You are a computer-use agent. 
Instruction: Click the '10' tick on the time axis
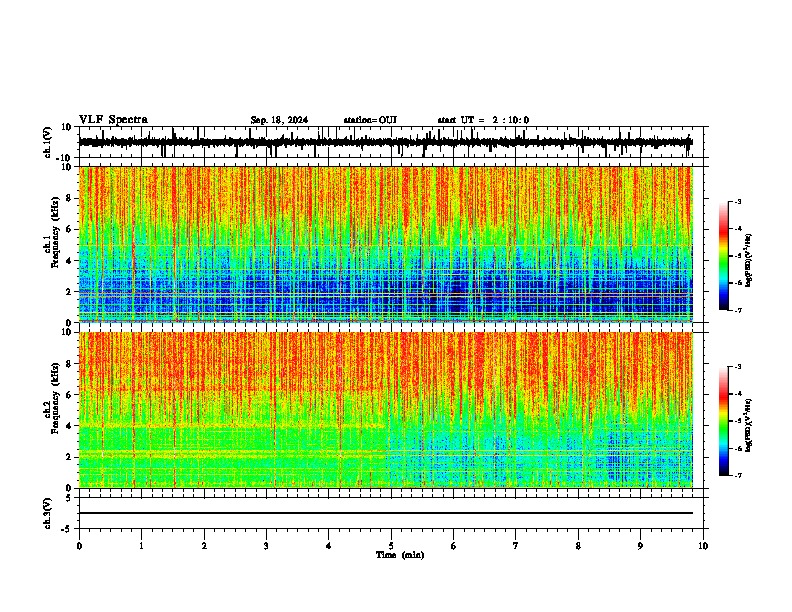point(703,546)
